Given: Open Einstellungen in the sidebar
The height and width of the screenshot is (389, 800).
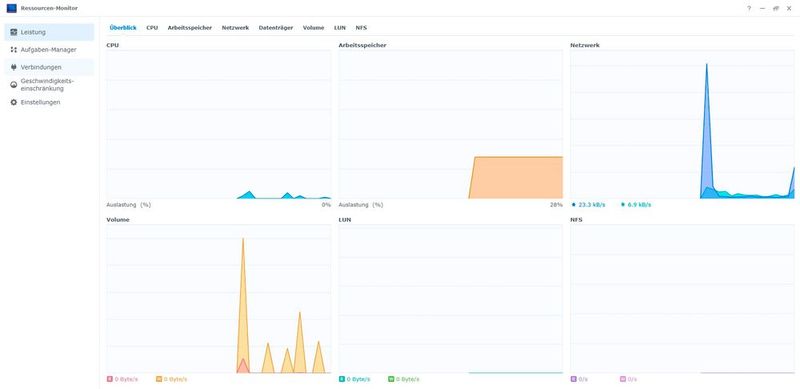Looking at the screenshot, I should (49, 102).
